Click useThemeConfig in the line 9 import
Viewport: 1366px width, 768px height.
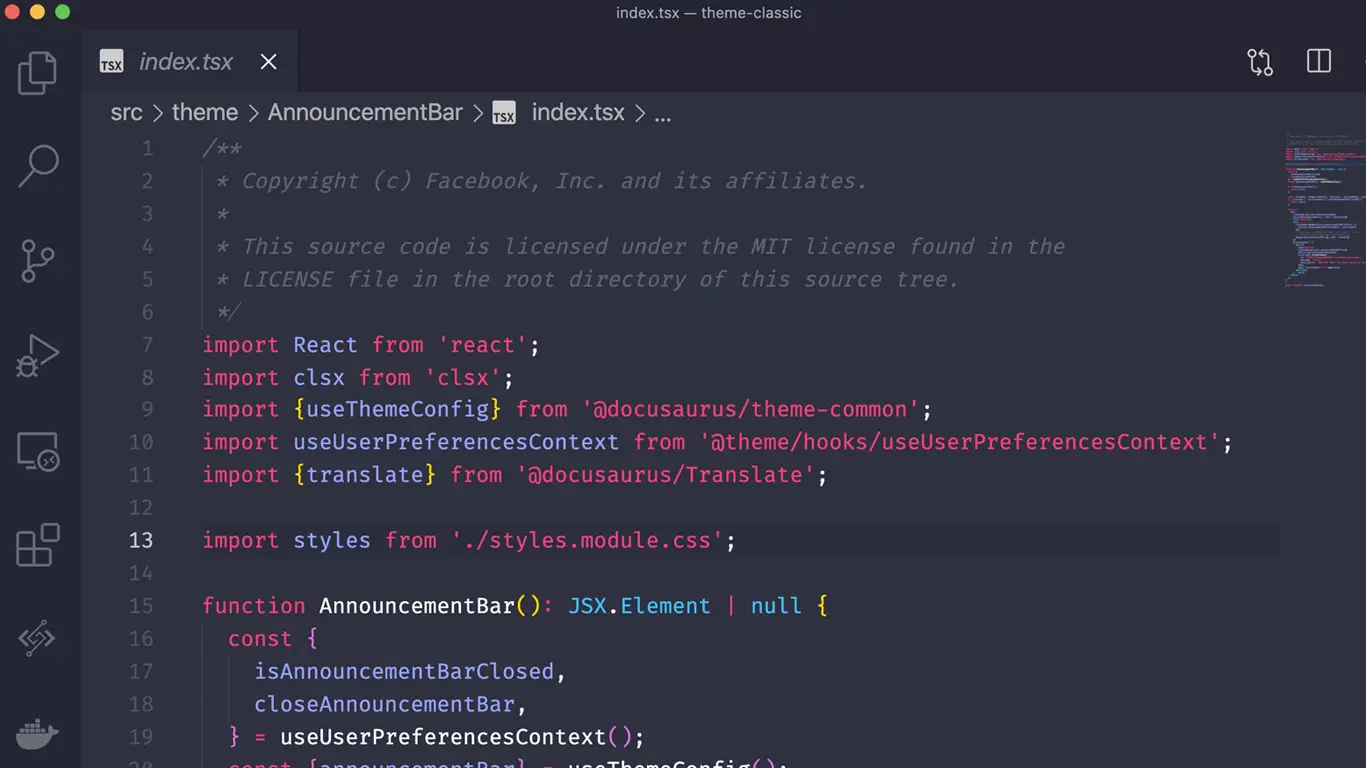(398, 410)
